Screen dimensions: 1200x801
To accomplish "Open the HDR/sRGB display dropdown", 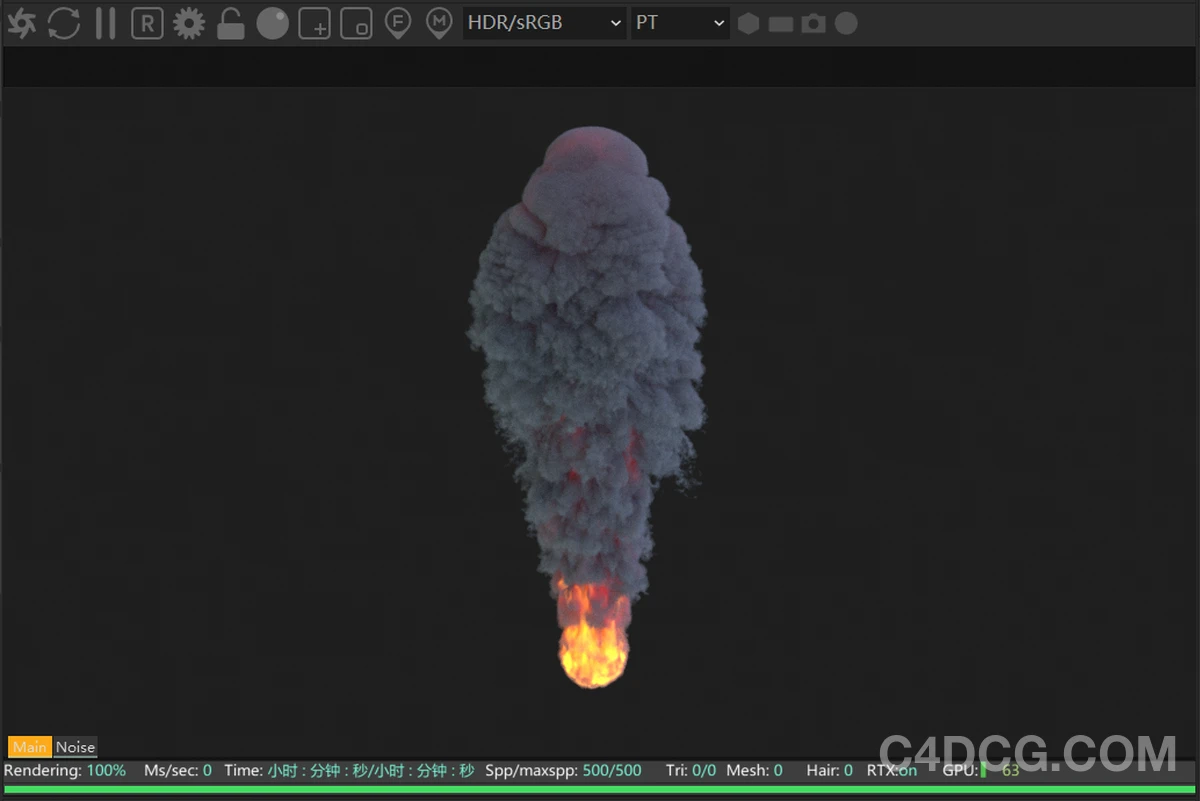I will coord(543,22).
